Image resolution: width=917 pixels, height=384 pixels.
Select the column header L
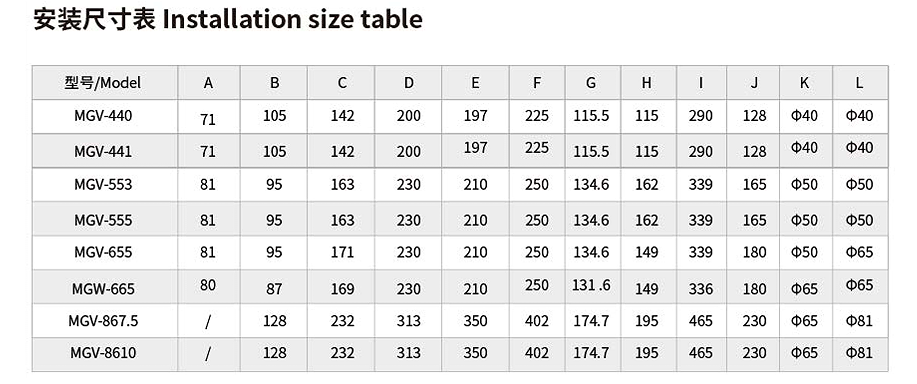click(x=859, y=83)
